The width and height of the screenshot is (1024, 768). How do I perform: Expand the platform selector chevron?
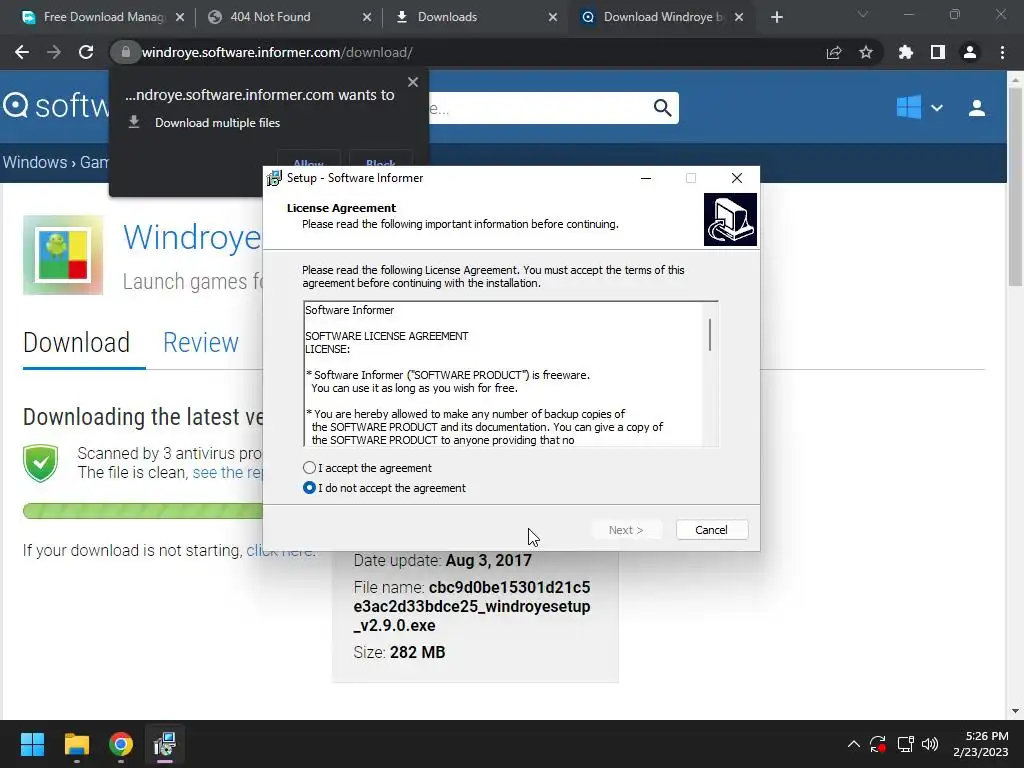936,108
